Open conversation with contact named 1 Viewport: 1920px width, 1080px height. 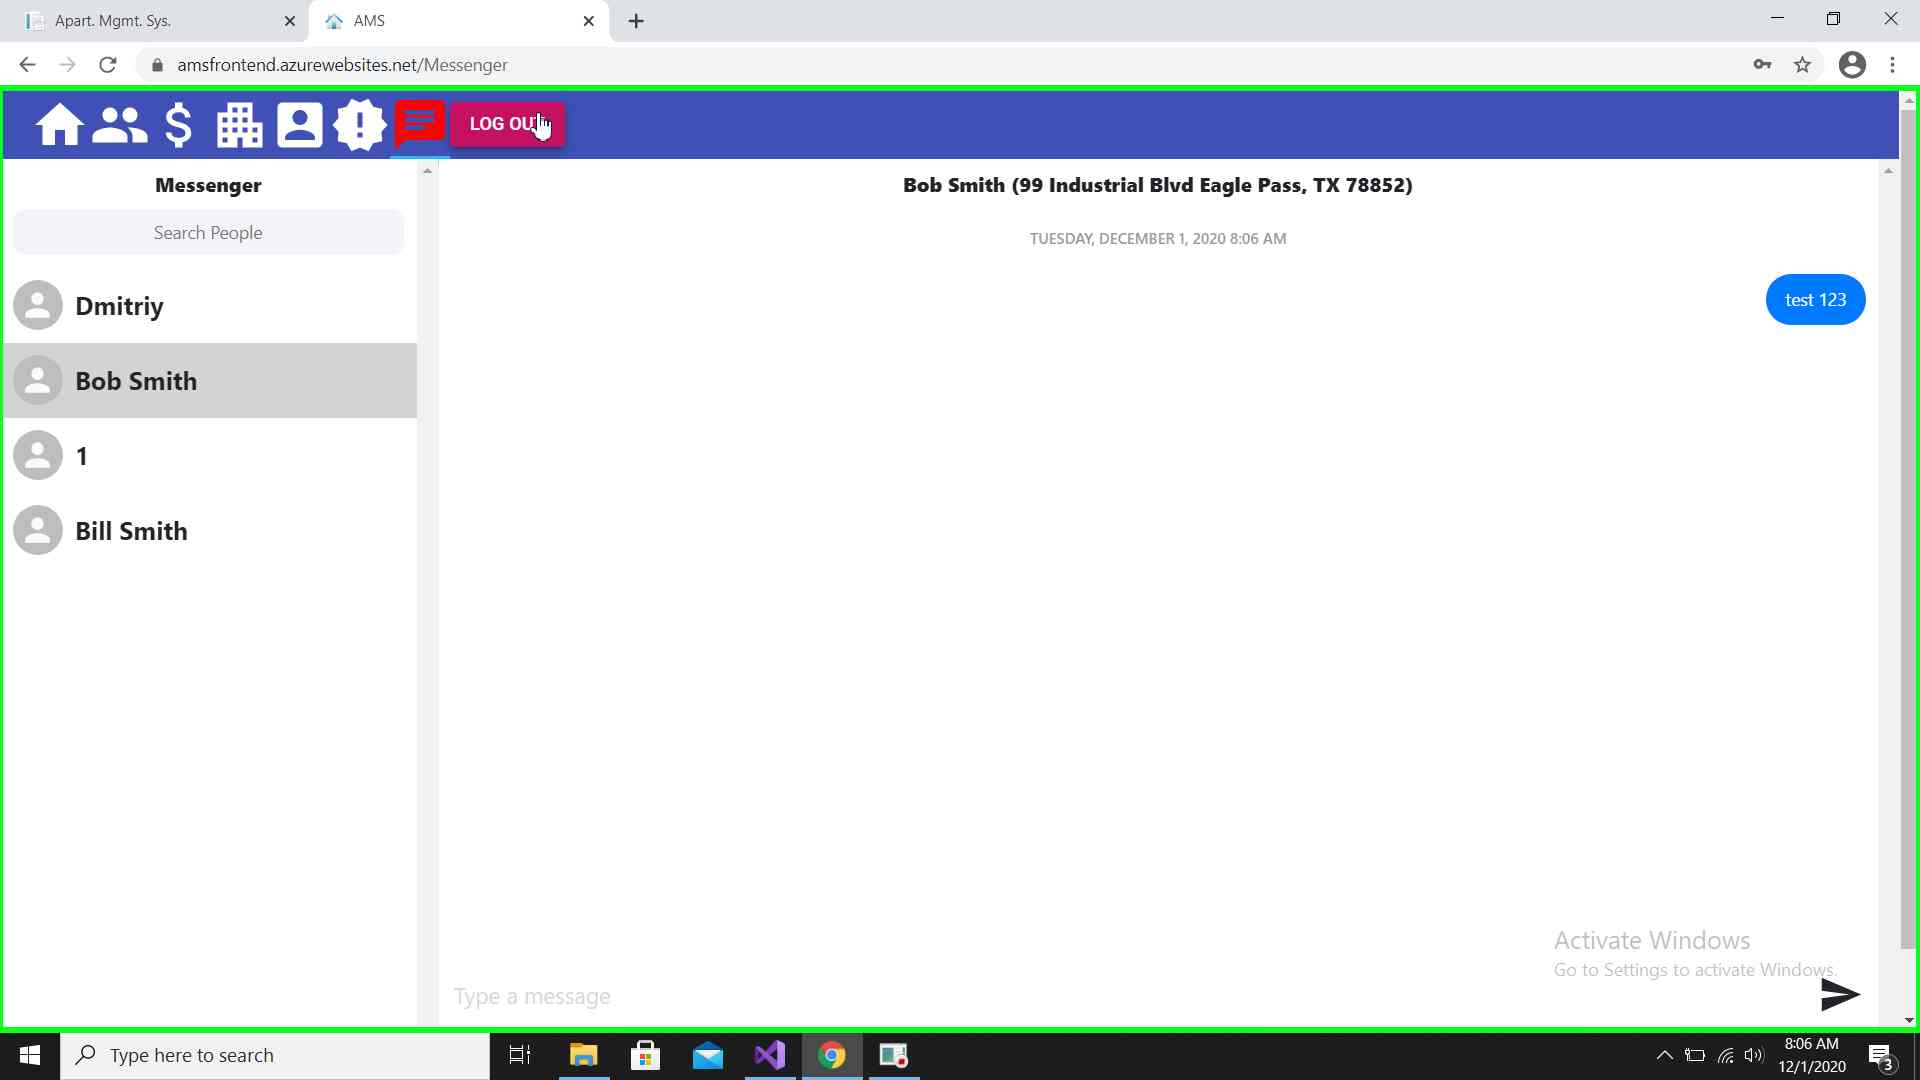click(209, 456)
